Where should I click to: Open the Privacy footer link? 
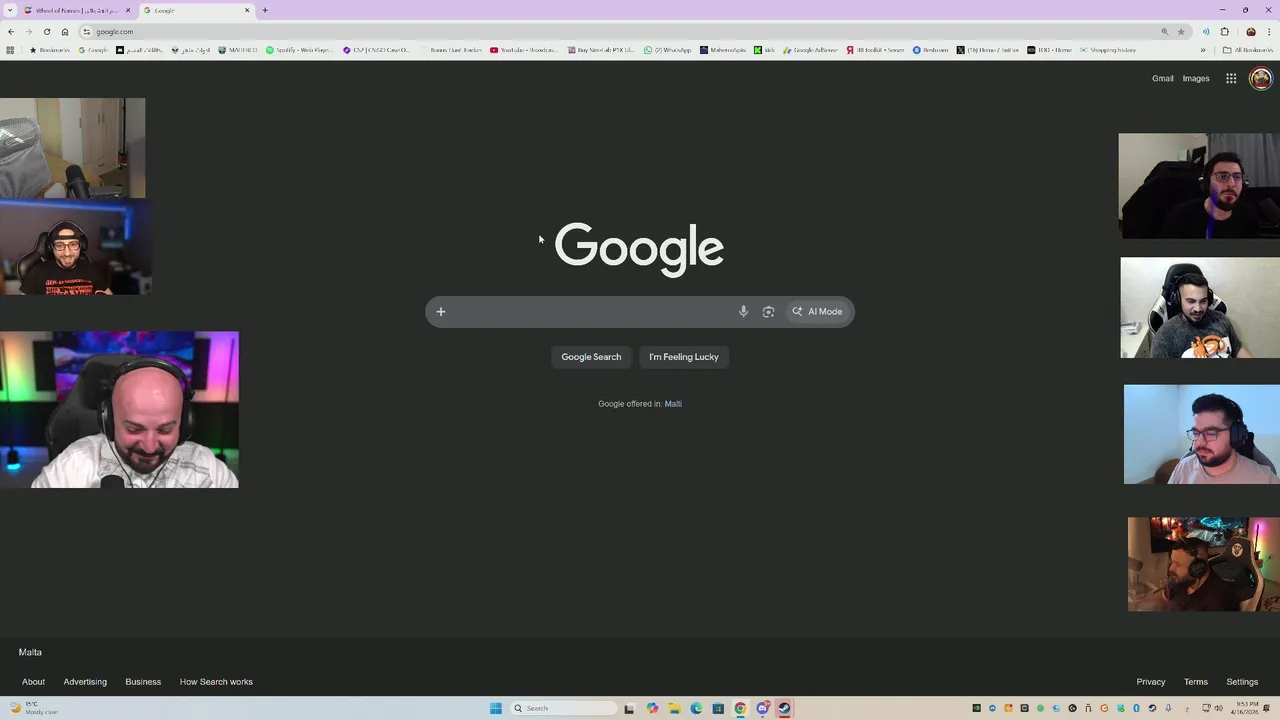(x=1151, y=682)
